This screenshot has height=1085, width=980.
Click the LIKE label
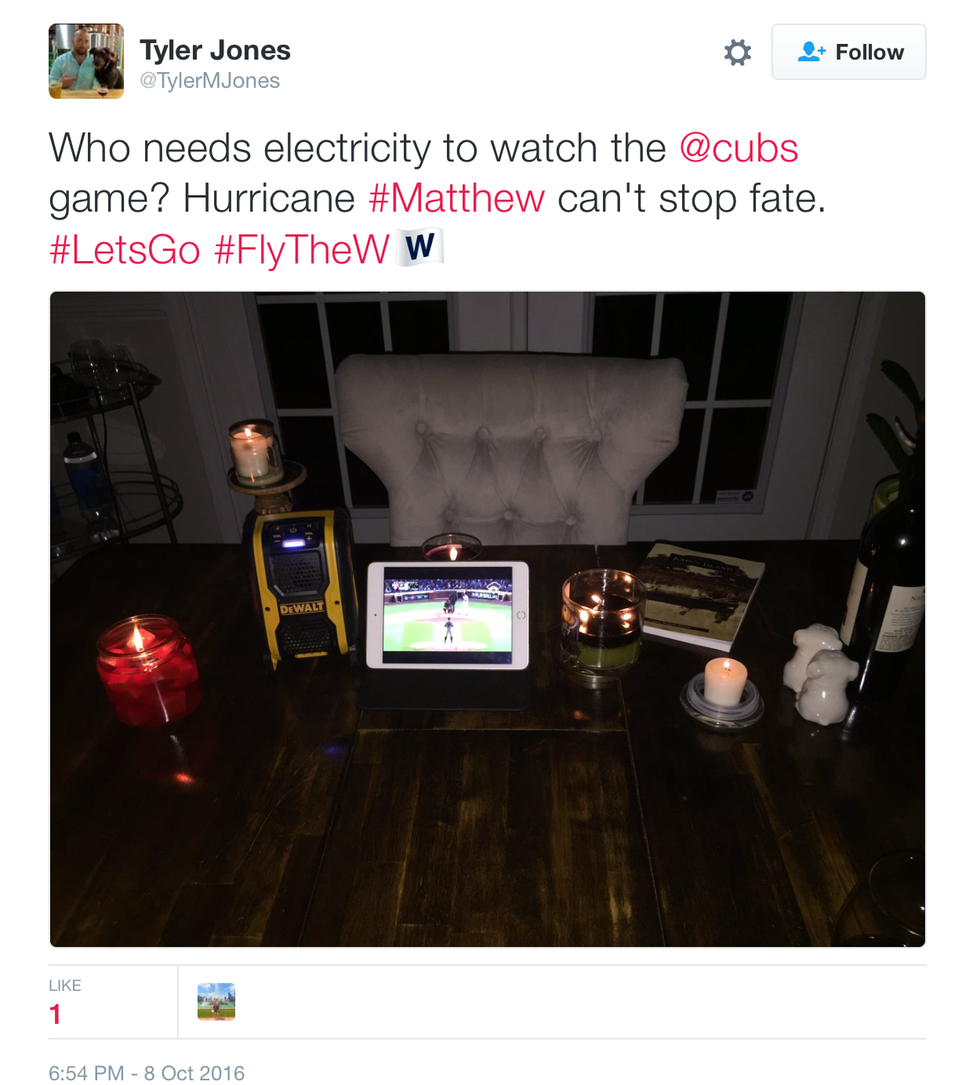click(x=65, y=985)
